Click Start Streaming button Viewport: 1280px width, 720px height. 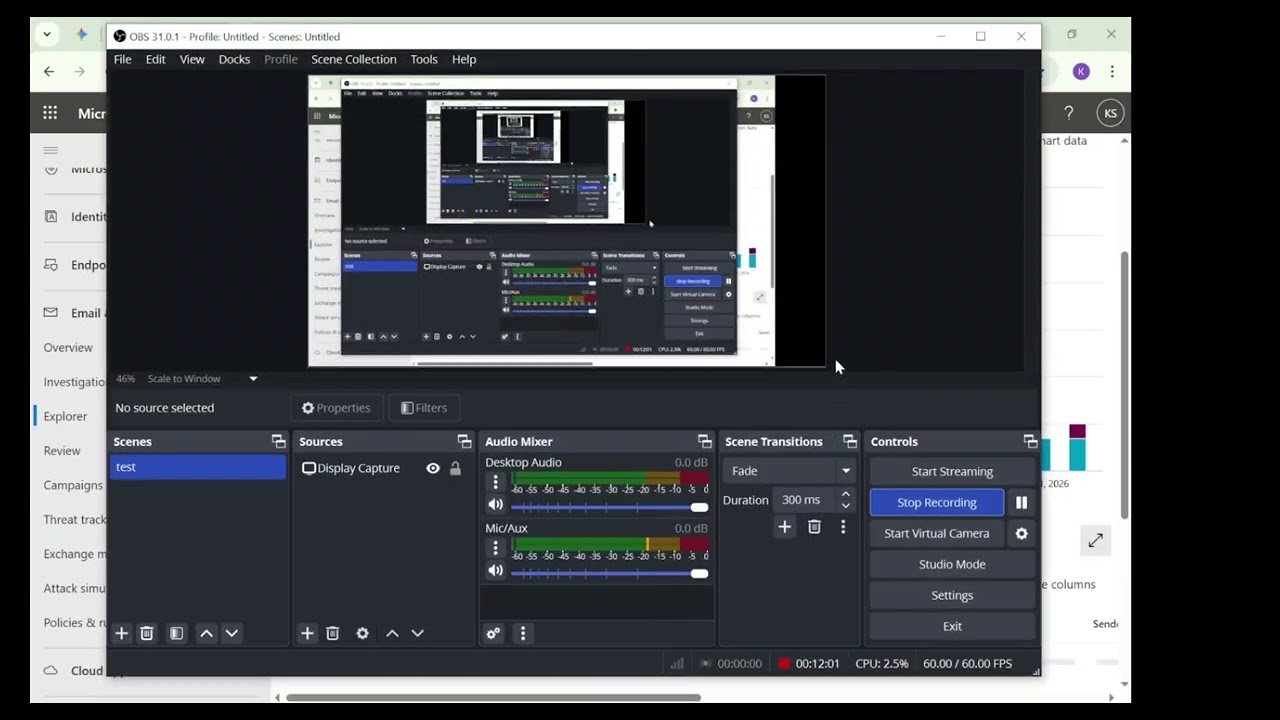tap(952, 471)
